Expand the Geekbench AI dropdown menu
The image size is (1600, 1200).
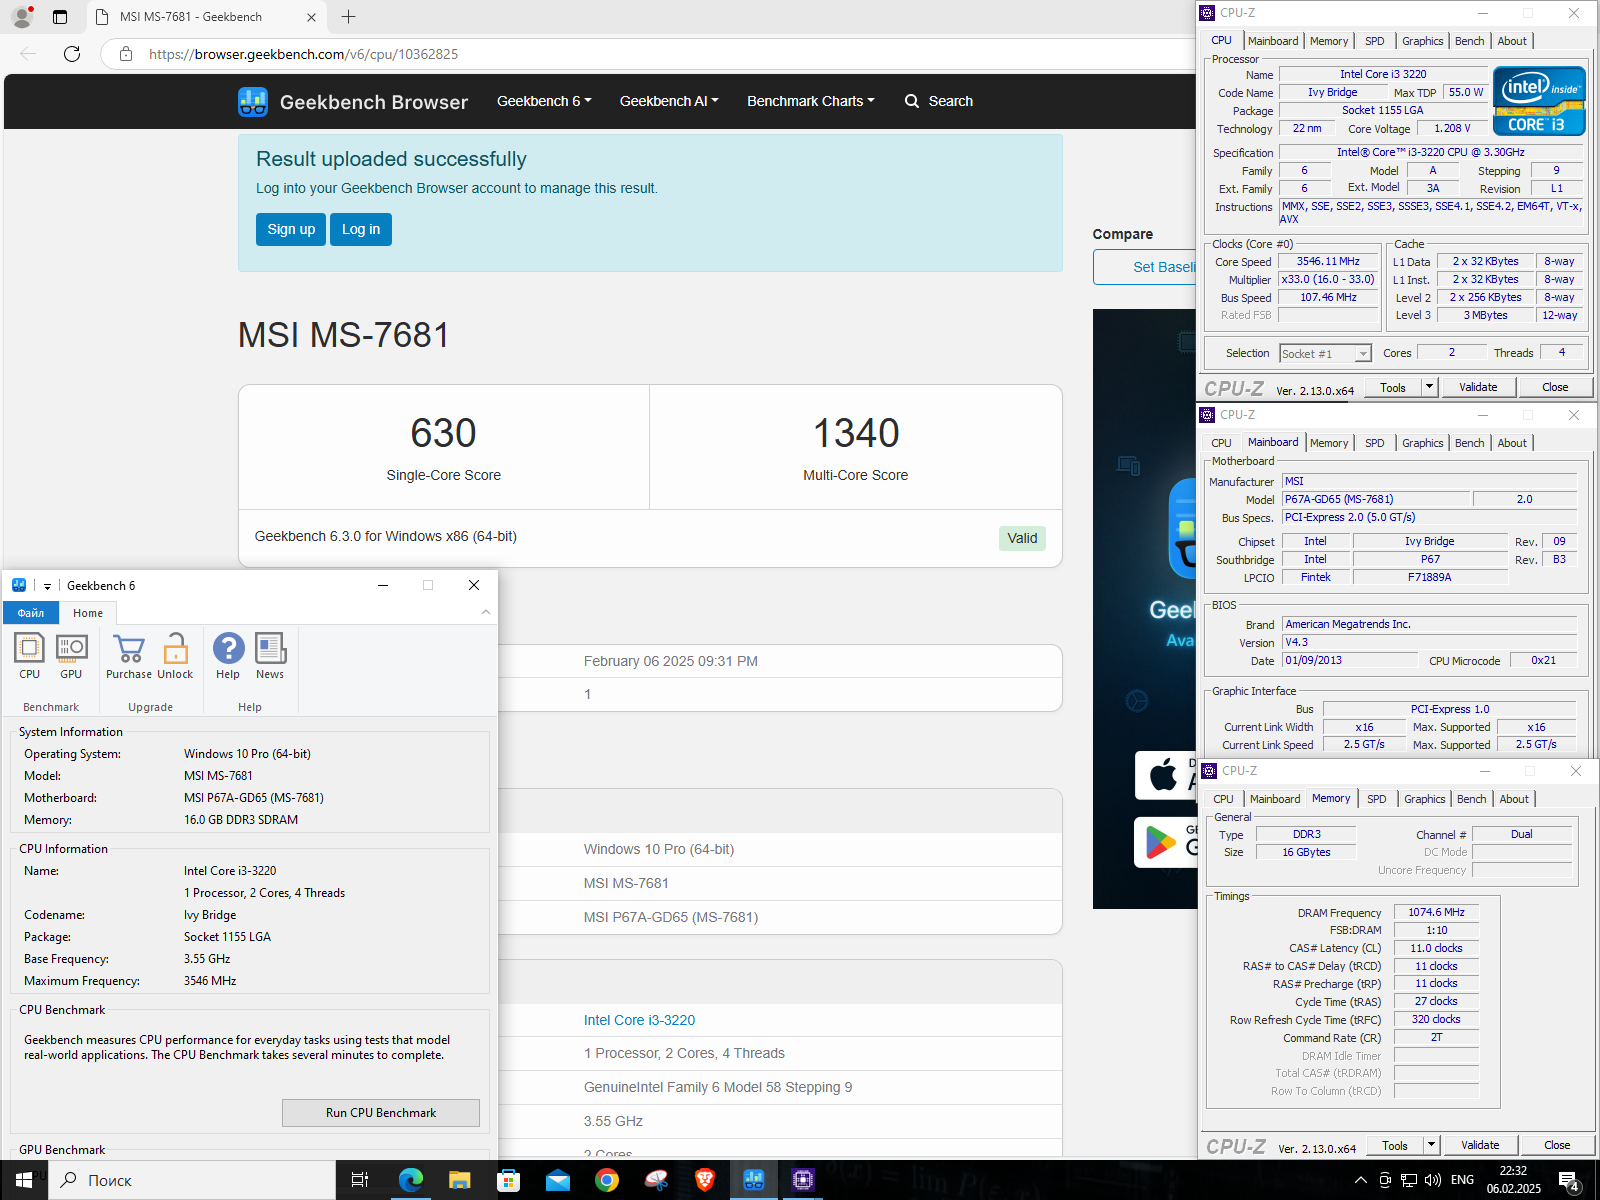pos(669,101)
